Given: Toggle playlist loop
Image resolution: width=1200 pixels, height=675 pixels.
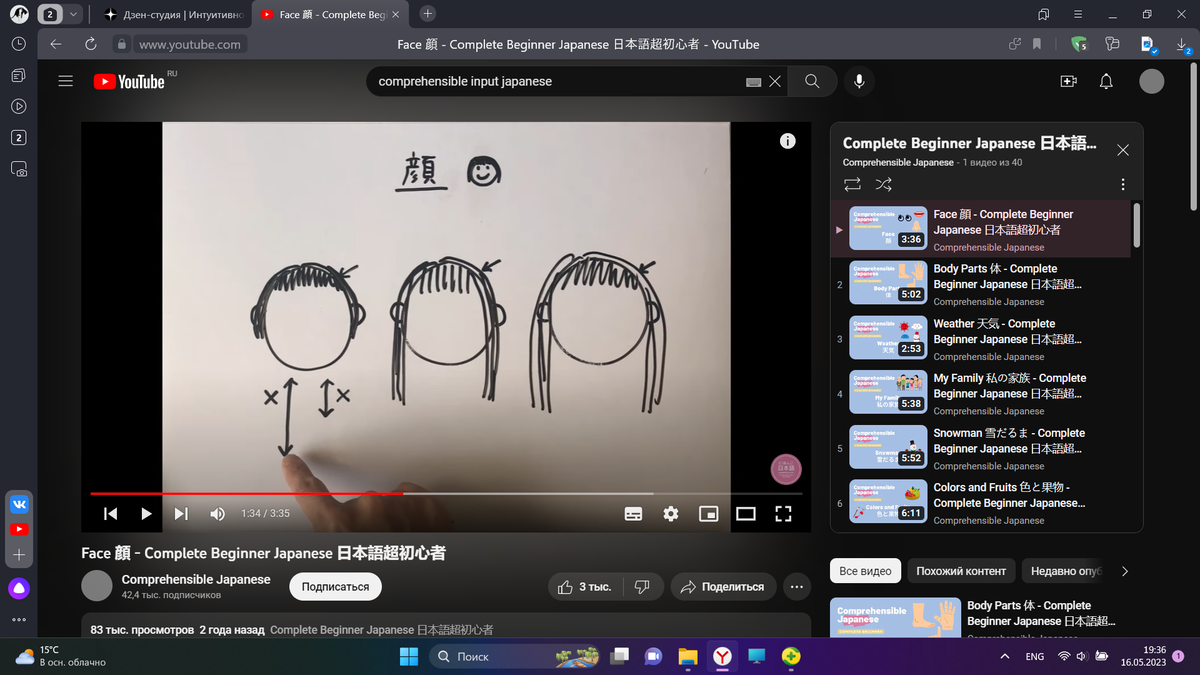Looking at the screenshot, I should point(852,185).
